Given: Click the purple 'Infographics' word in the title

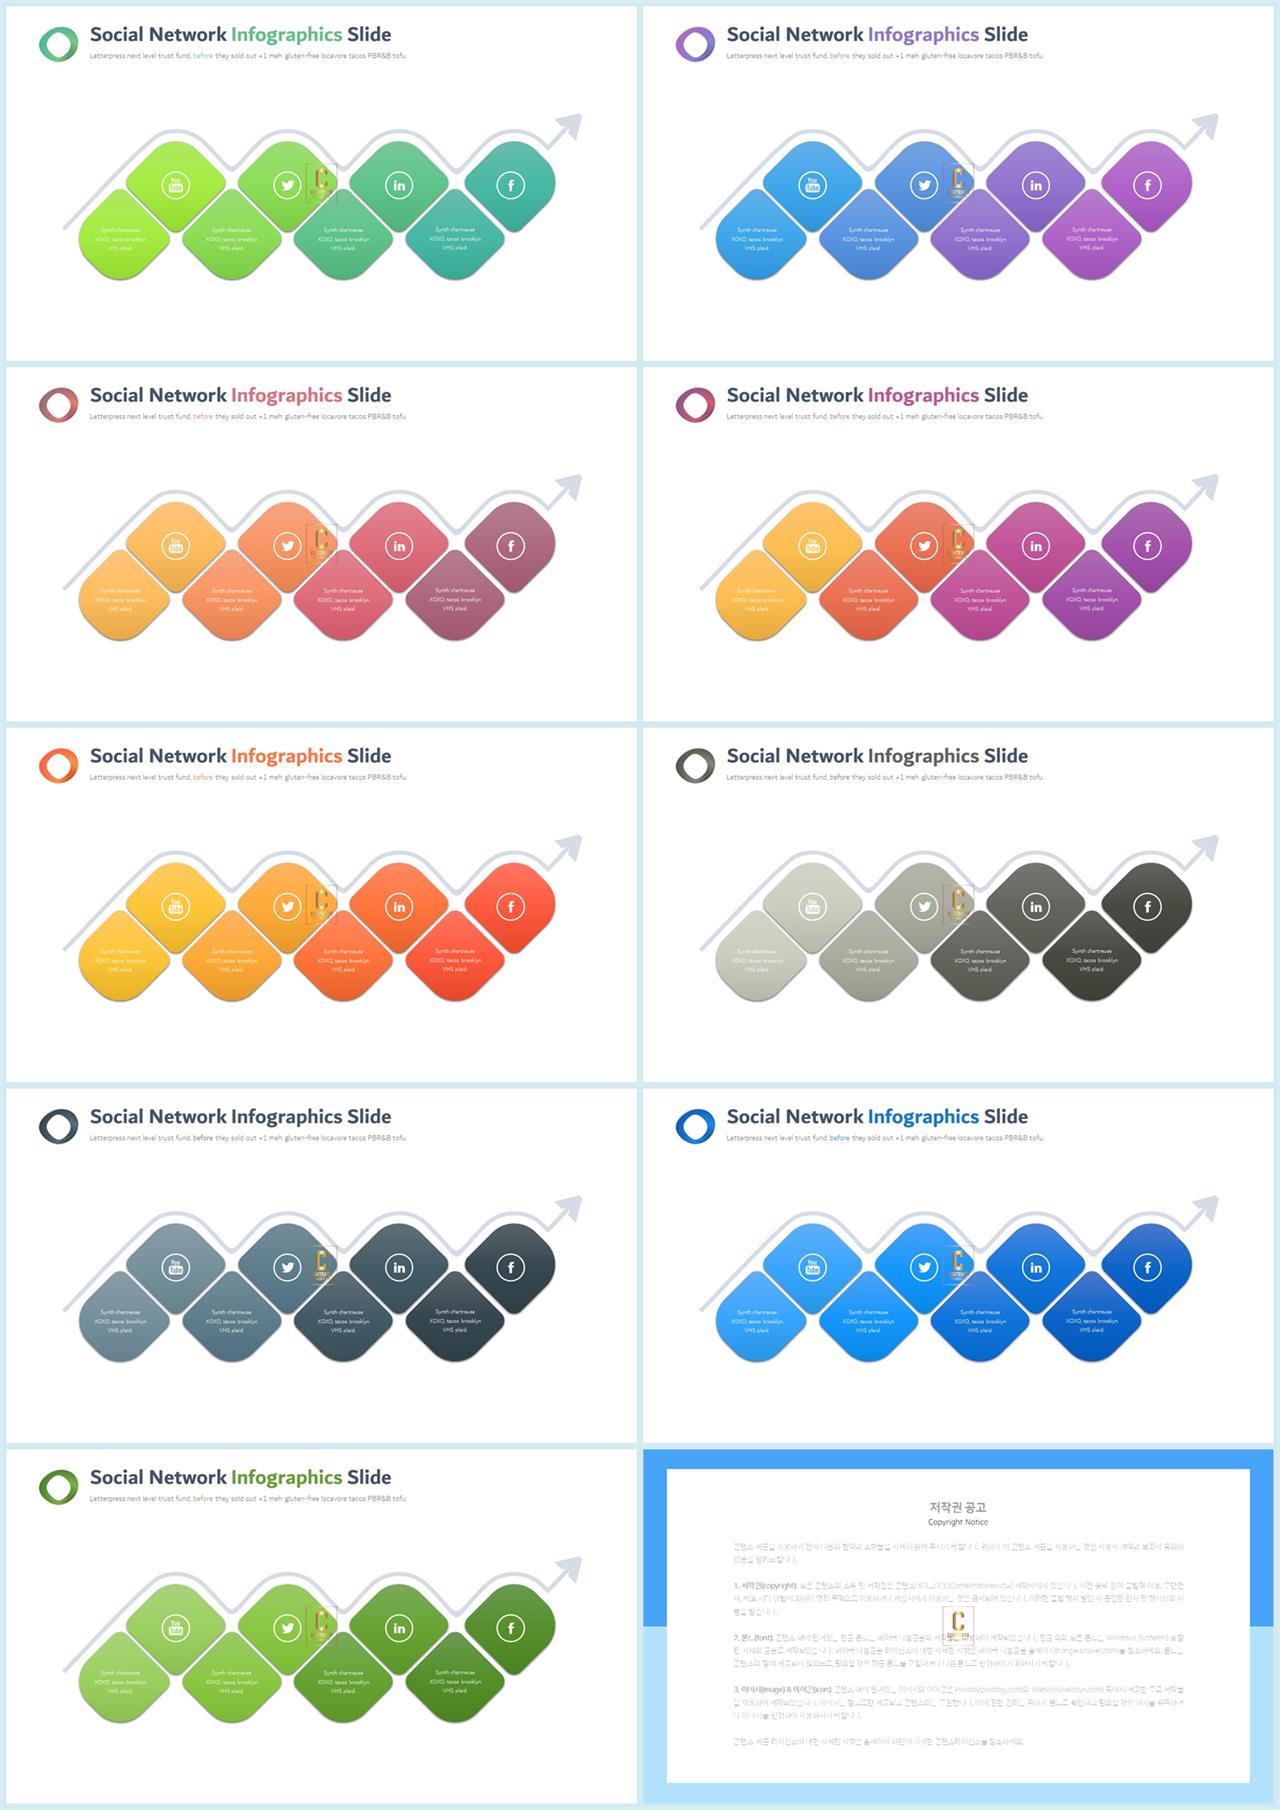Looking at the screenshot, I should 923,35.
